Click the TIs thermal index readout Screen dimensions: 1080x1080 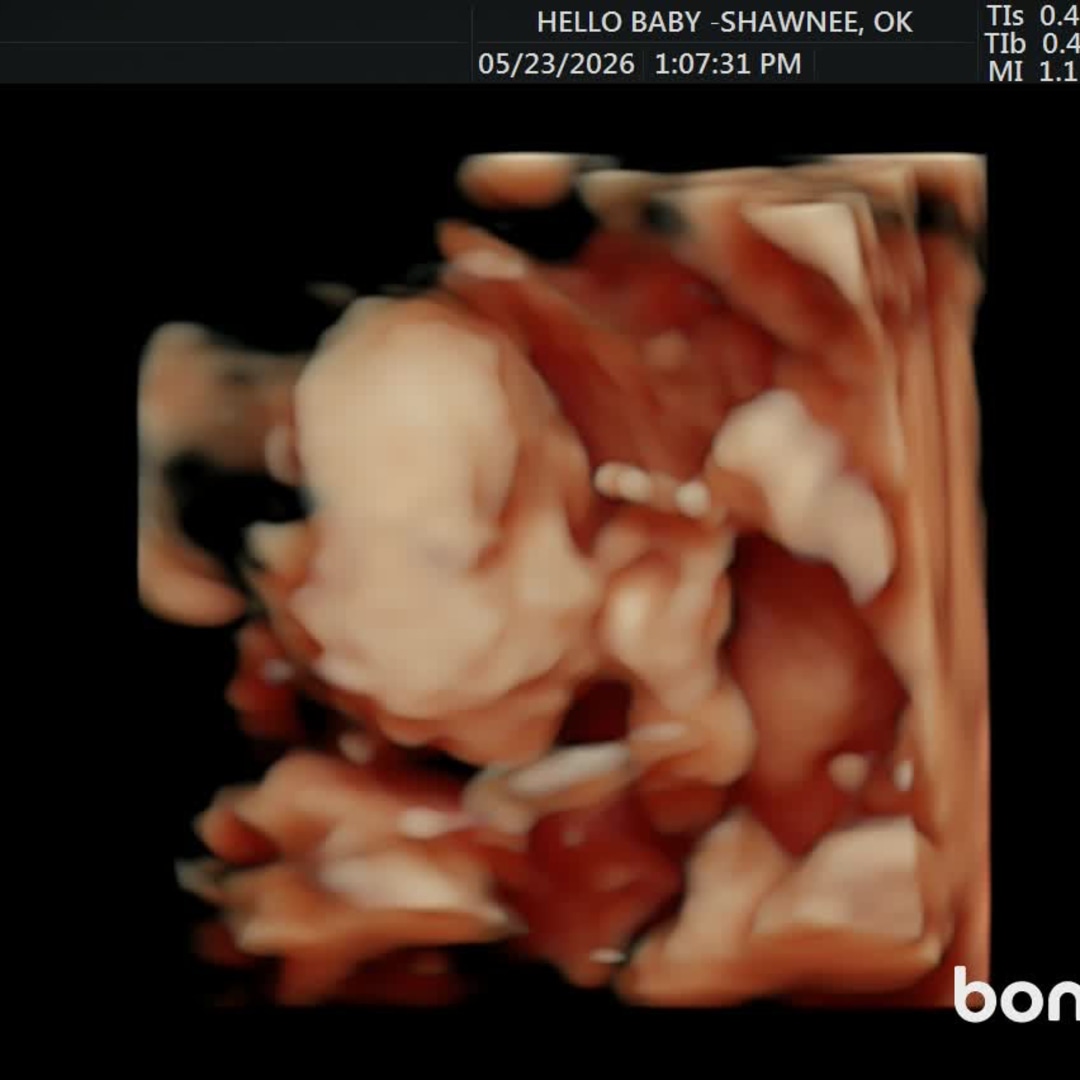tap(1032, 15)
